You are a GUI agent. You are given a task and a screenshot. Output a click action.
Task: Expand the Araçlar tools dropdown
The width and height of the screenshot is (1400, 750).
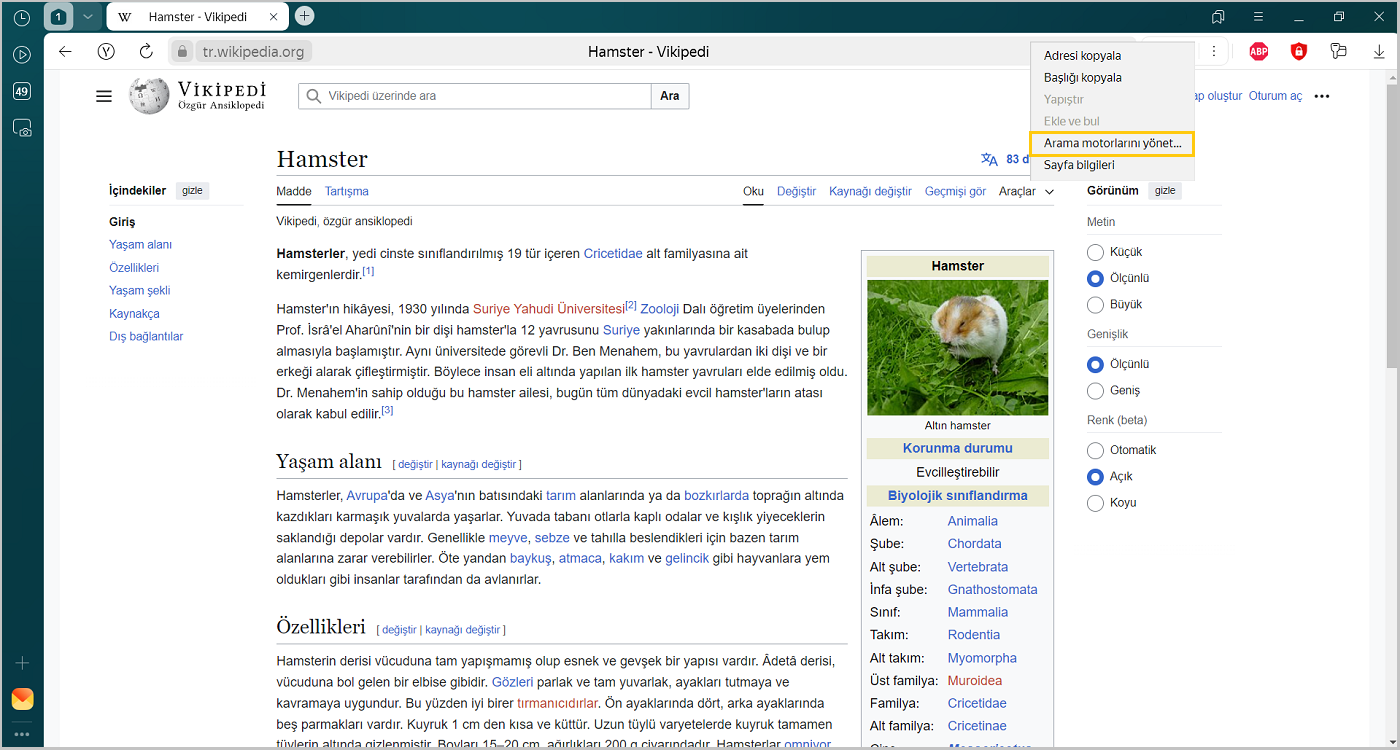coord(1026,191)
